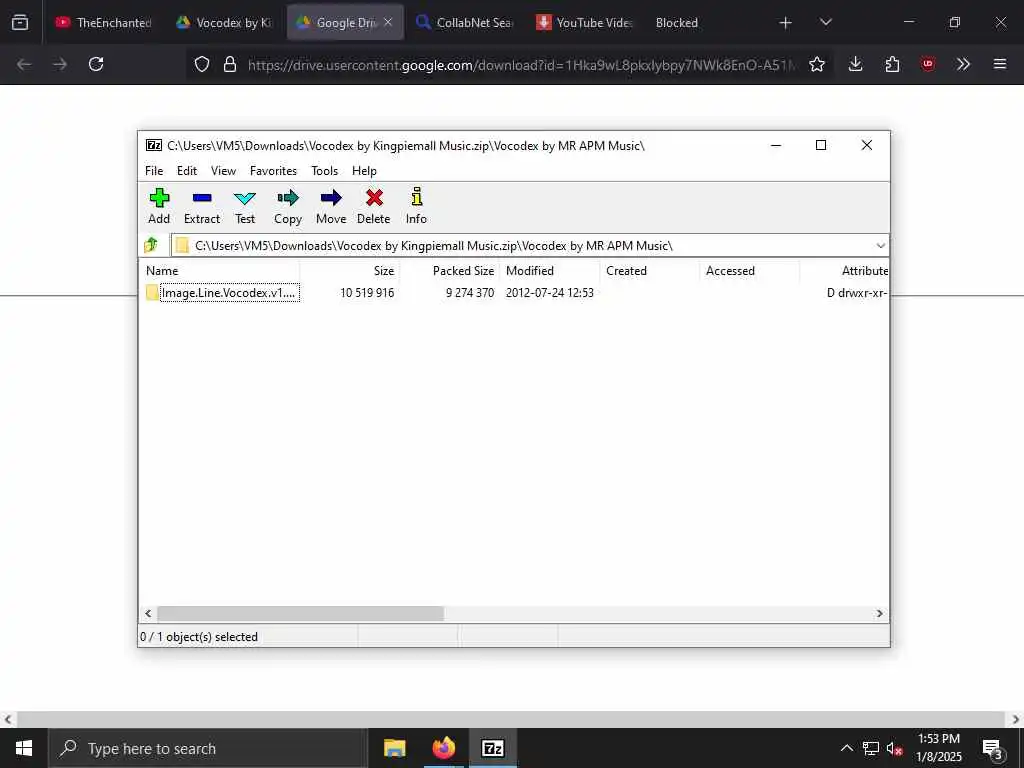Open Firefox from taskbar
The width and height of the screenshot is (1024, 768).
[443, 748]
